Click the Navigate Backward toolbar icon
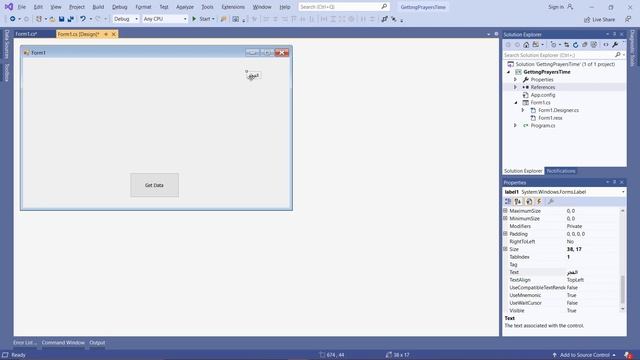 pyautogui.click(x=13, y=19)
